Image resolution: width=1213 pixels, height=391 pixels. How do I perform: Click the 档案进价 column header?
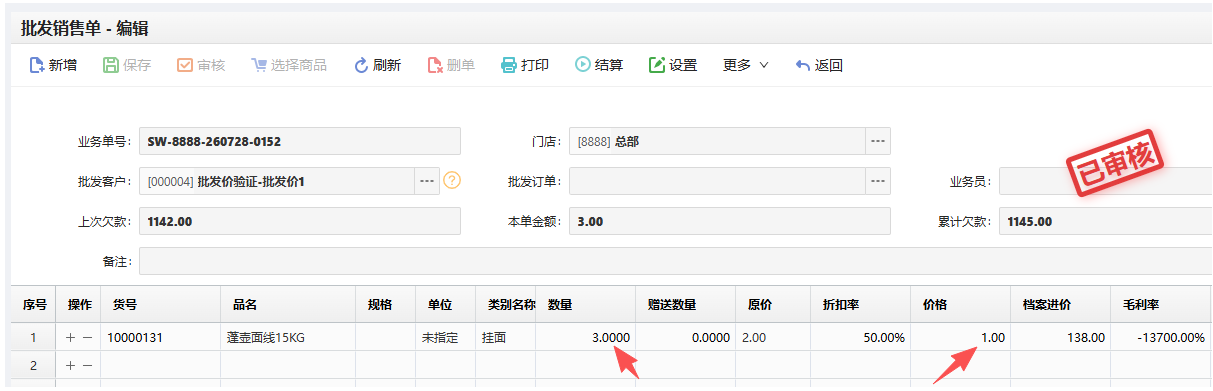point(1060,304)
